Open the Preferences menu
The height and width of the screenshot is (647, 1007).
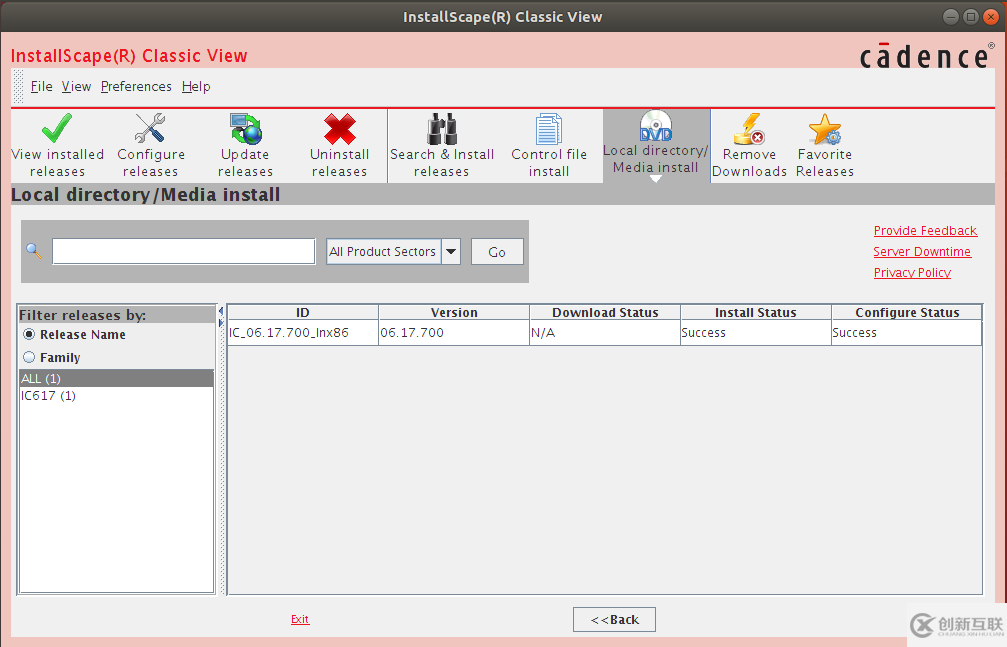[x=136, y=86]
